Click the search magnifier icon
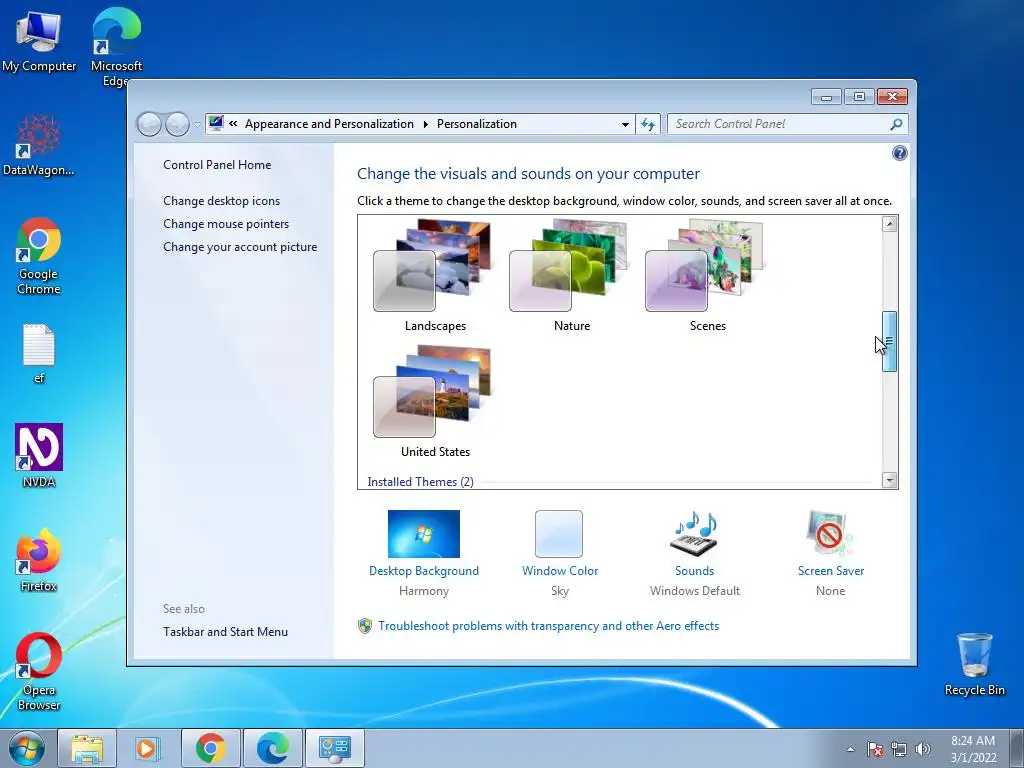 point(896,124)
